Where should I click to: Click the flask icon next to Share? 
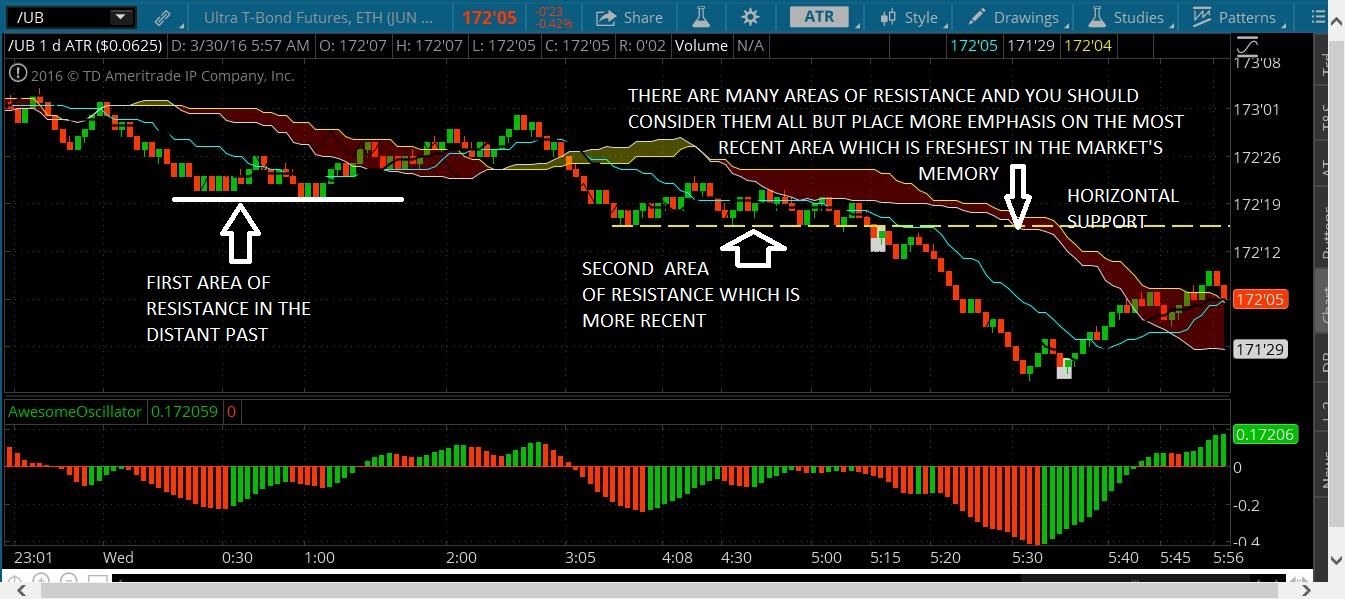pos(702,17)
